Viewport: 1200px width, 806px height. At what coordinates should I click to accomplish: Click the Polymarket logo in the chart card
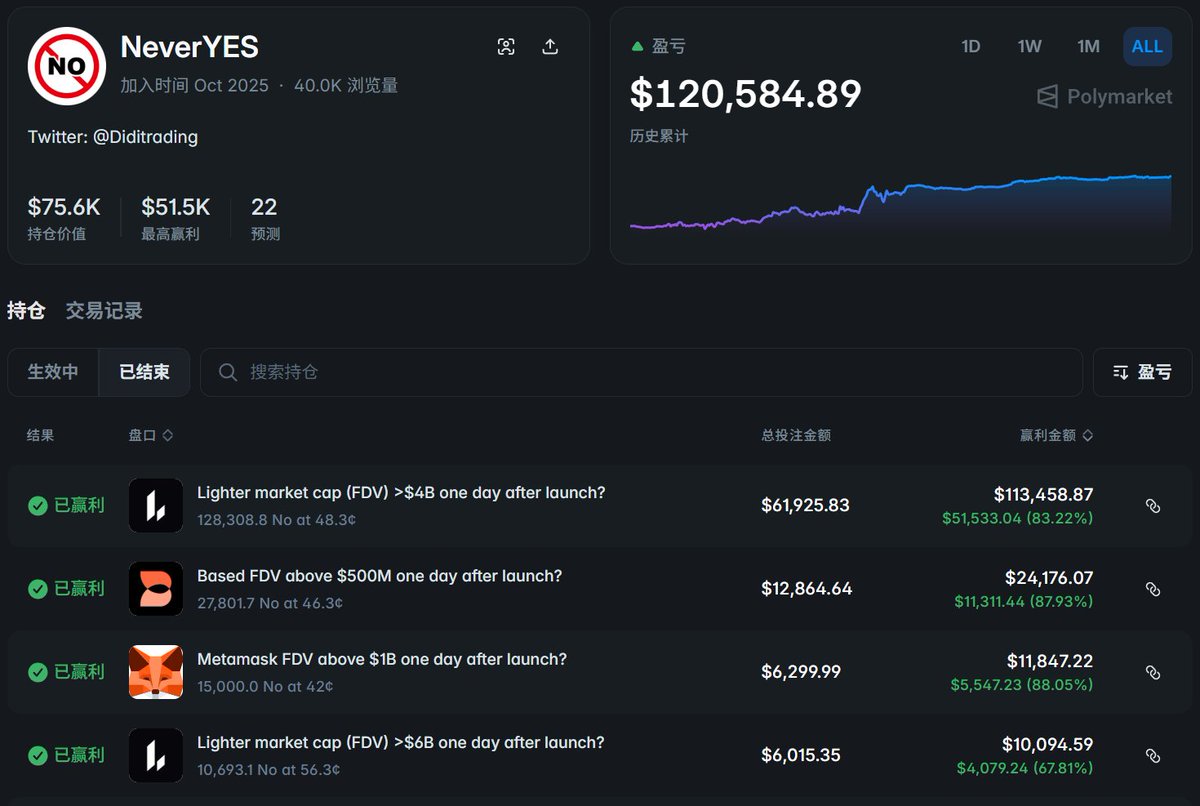pos(1104,97)
